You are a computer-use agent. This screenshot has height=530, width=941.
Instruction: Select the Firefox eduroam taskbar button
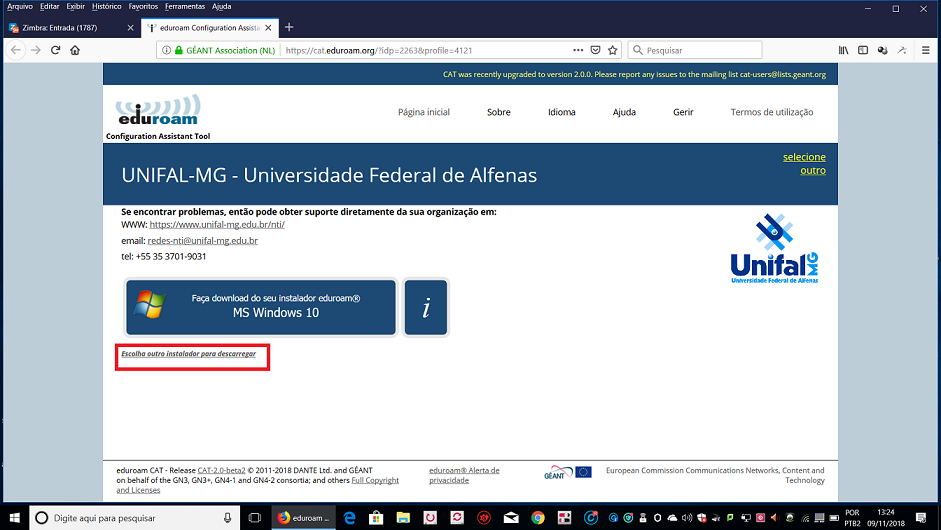point(302,517)
